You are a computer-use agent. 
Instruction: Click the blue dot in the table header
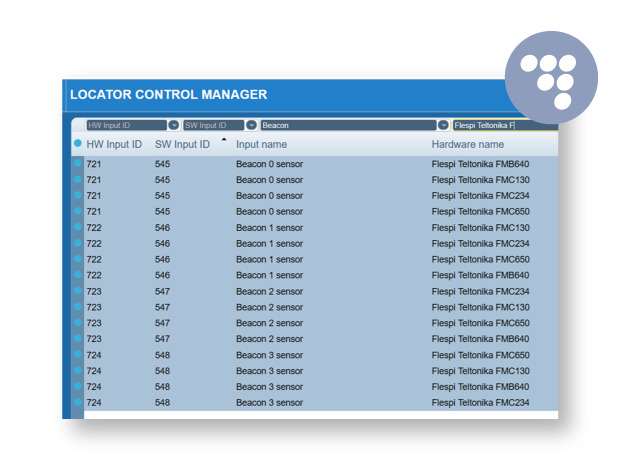tap(78, 143)
